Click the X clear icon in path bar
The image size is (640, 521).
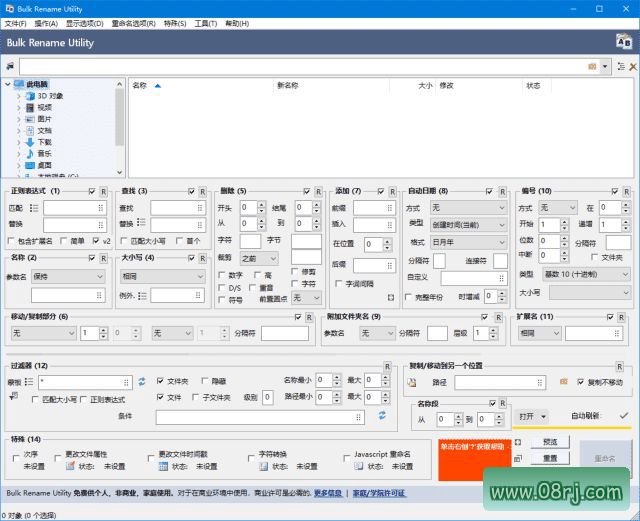click(633, 67)
